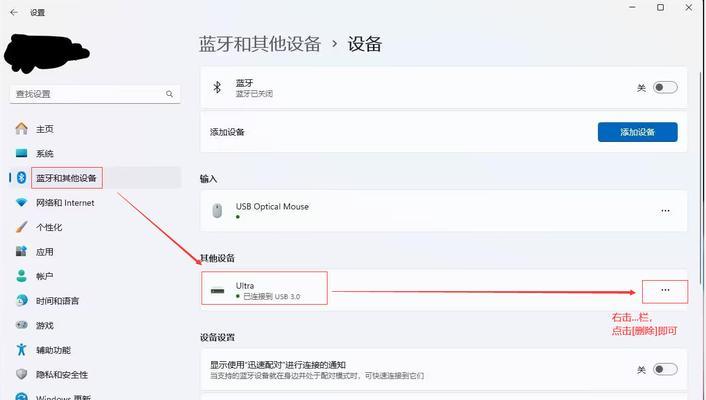Select 个性化 in the sidebar
Screen dimensions: 706x400
click(49, 227)
